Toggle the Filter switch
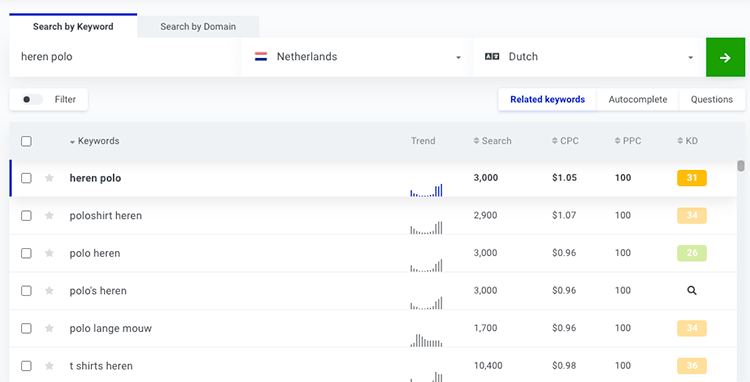 33,99
